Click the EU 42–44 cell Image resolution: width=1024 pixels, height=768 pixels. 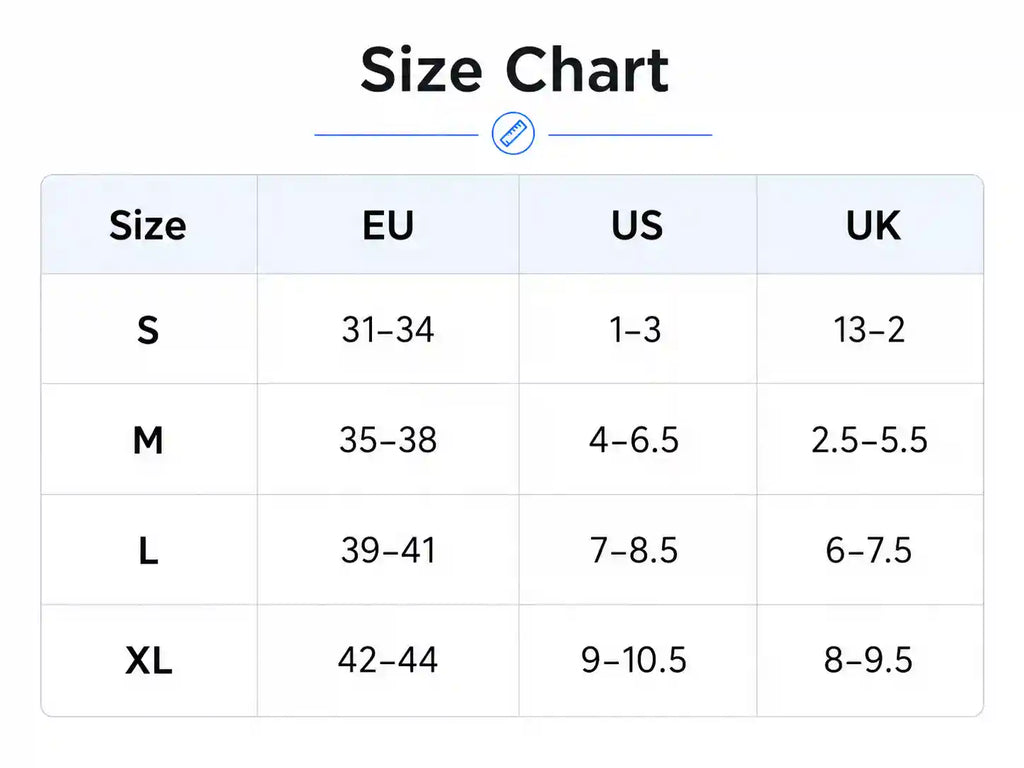point(388,660)
